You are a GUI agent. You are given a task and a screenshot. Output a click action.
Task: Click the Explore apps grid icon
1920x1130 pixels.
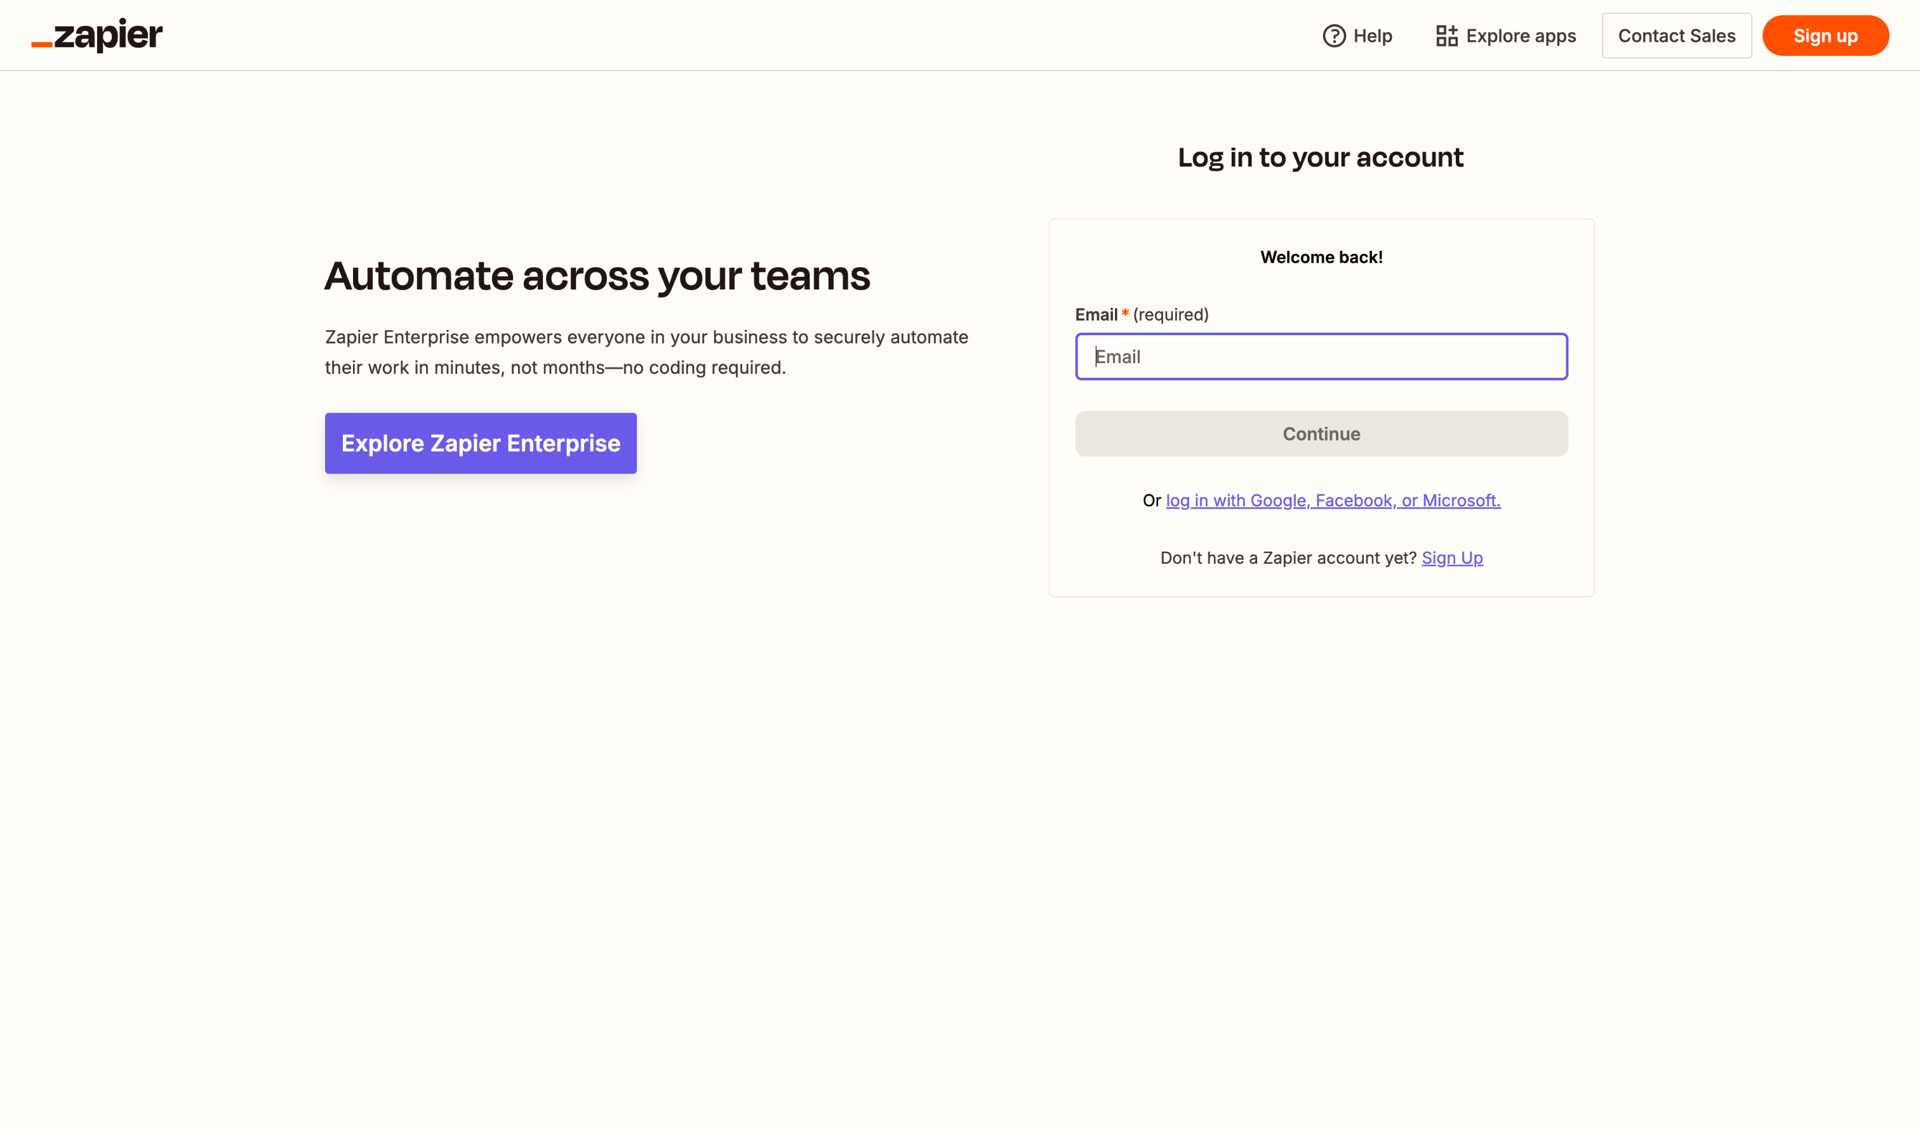pos(1446,35)
